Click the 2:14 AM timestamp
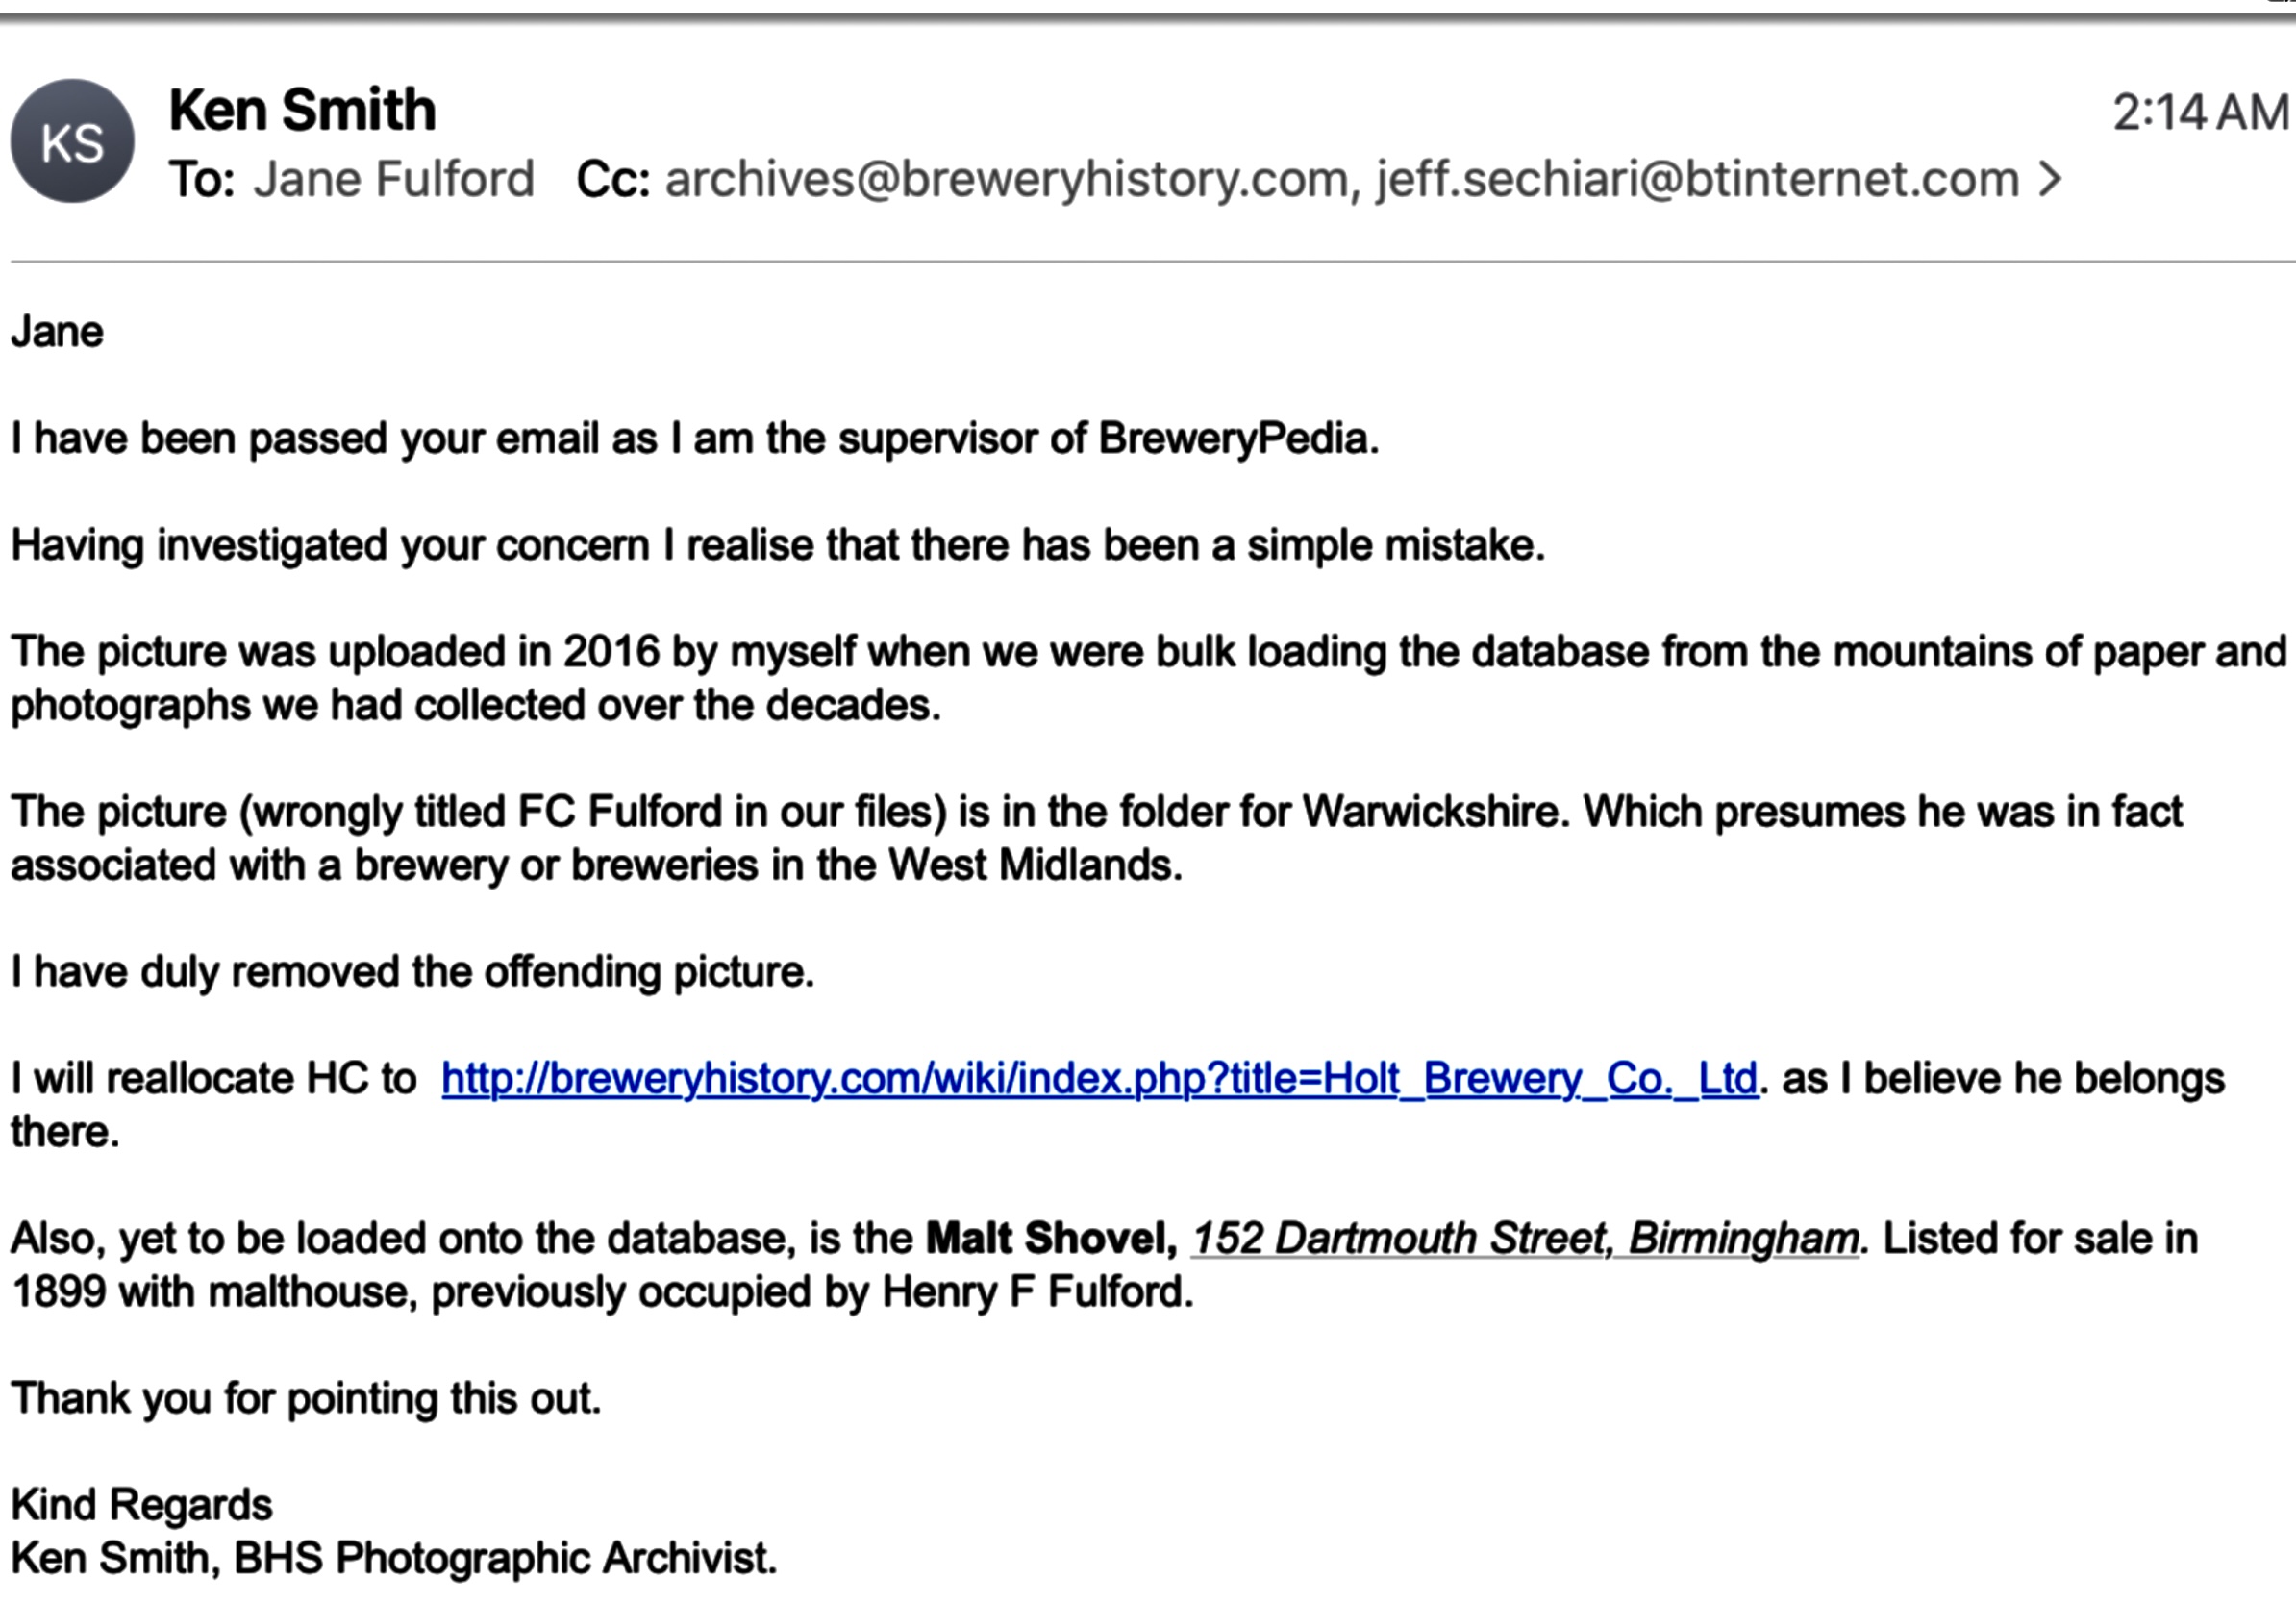2296x1604 pixels. click(2200, 112)
